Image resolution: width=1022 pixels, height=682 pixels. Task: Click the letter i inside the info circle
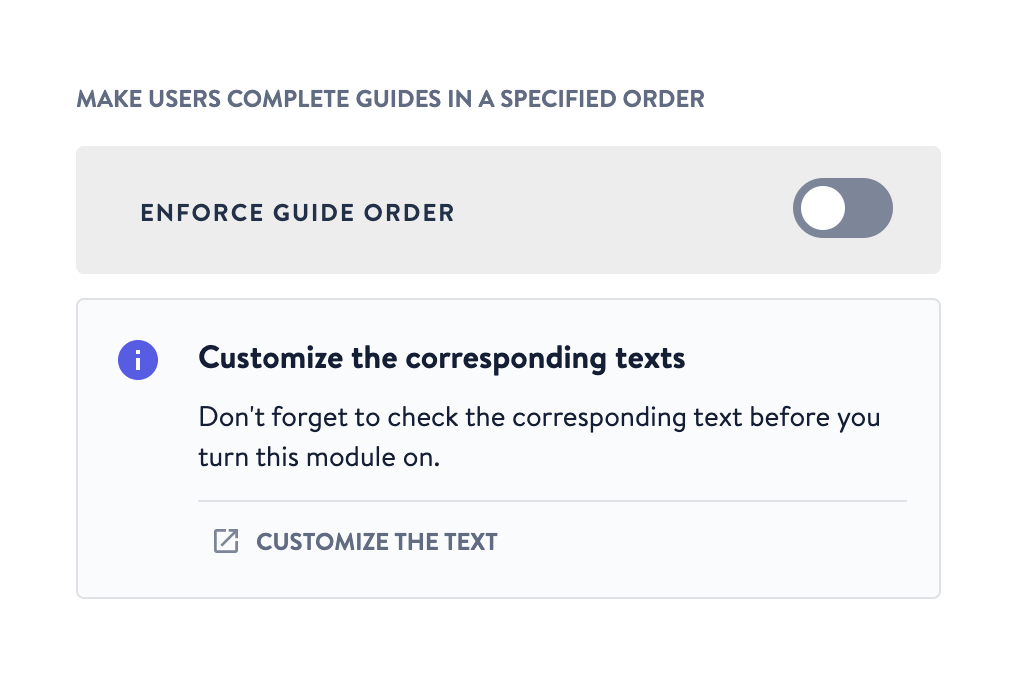[x=138, y=360]
